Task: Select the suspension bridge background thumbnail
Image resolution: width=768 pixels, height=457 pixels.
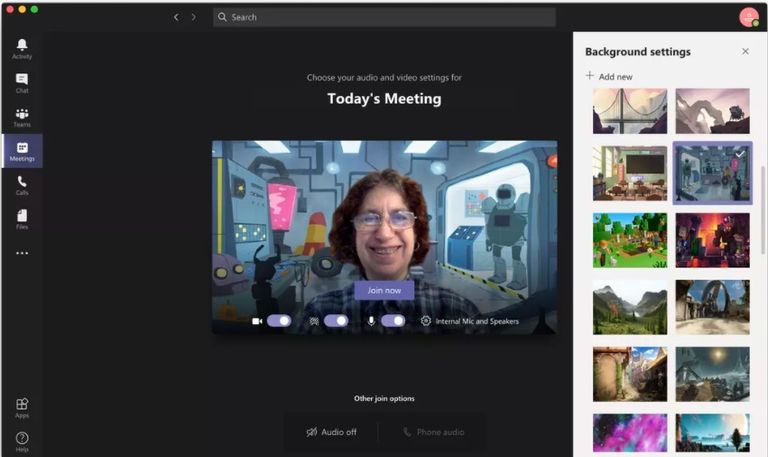Action: 630,111
